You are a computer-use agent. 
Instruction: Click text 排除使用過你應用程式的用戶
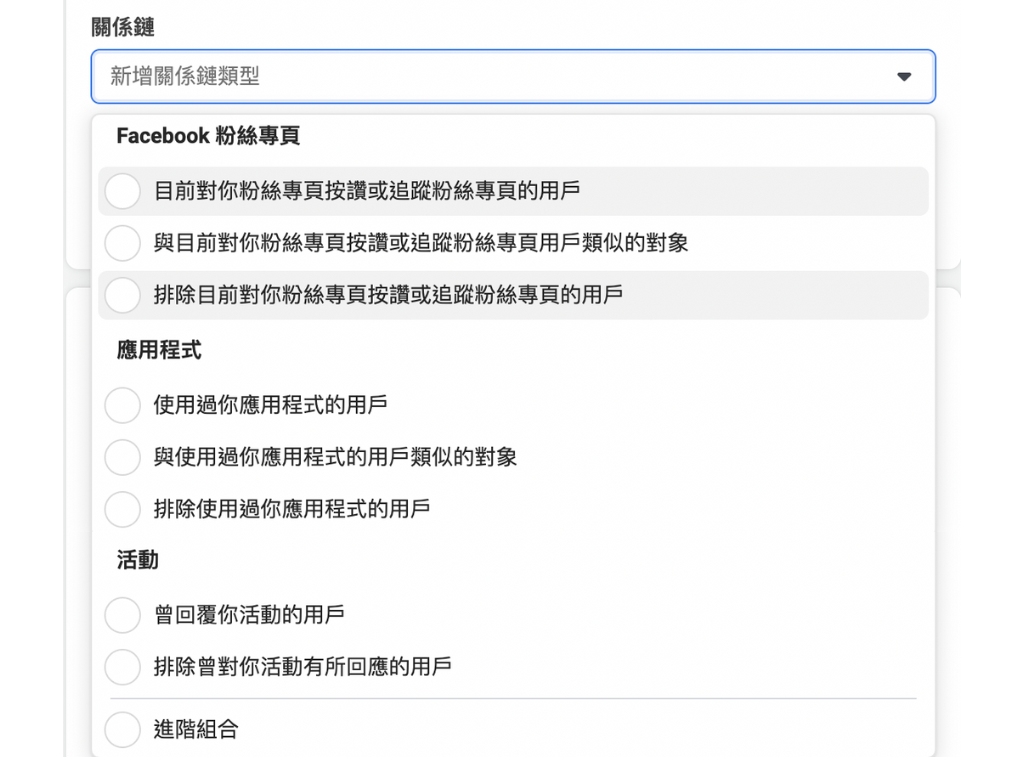point(292,509)
